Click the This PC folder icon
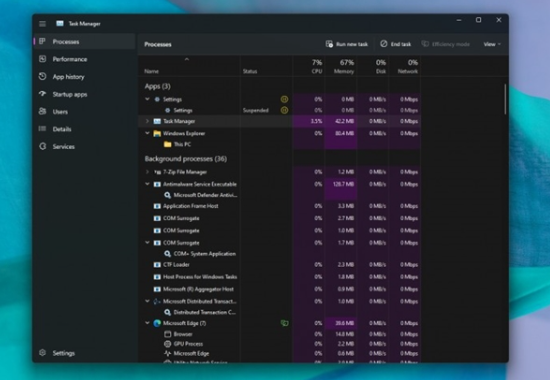This screenshot has height=380, width=550. pos(168,144)
